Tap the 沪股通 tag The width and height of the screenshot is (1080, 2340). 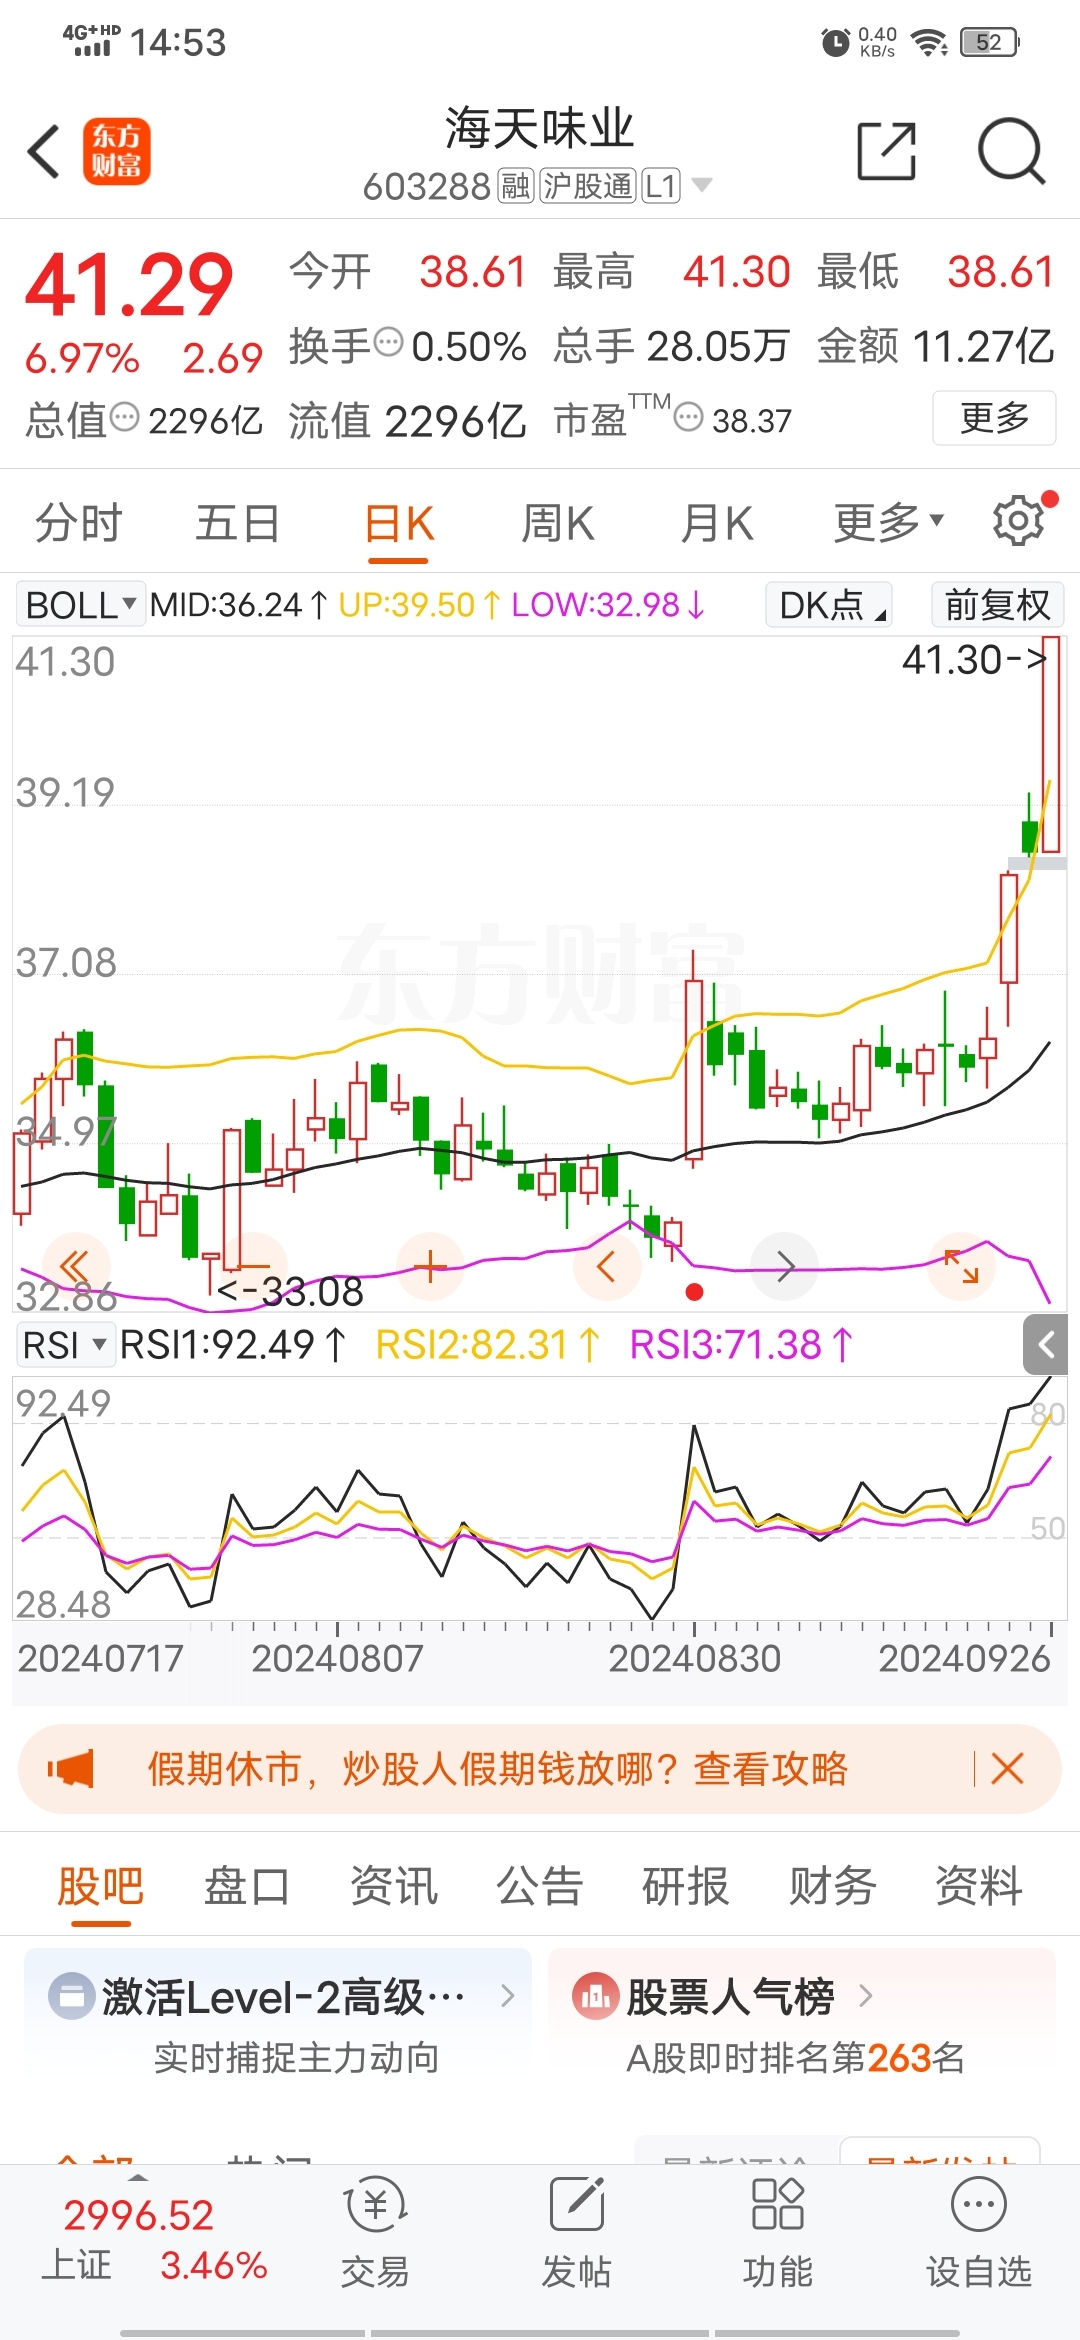[588, 185]
